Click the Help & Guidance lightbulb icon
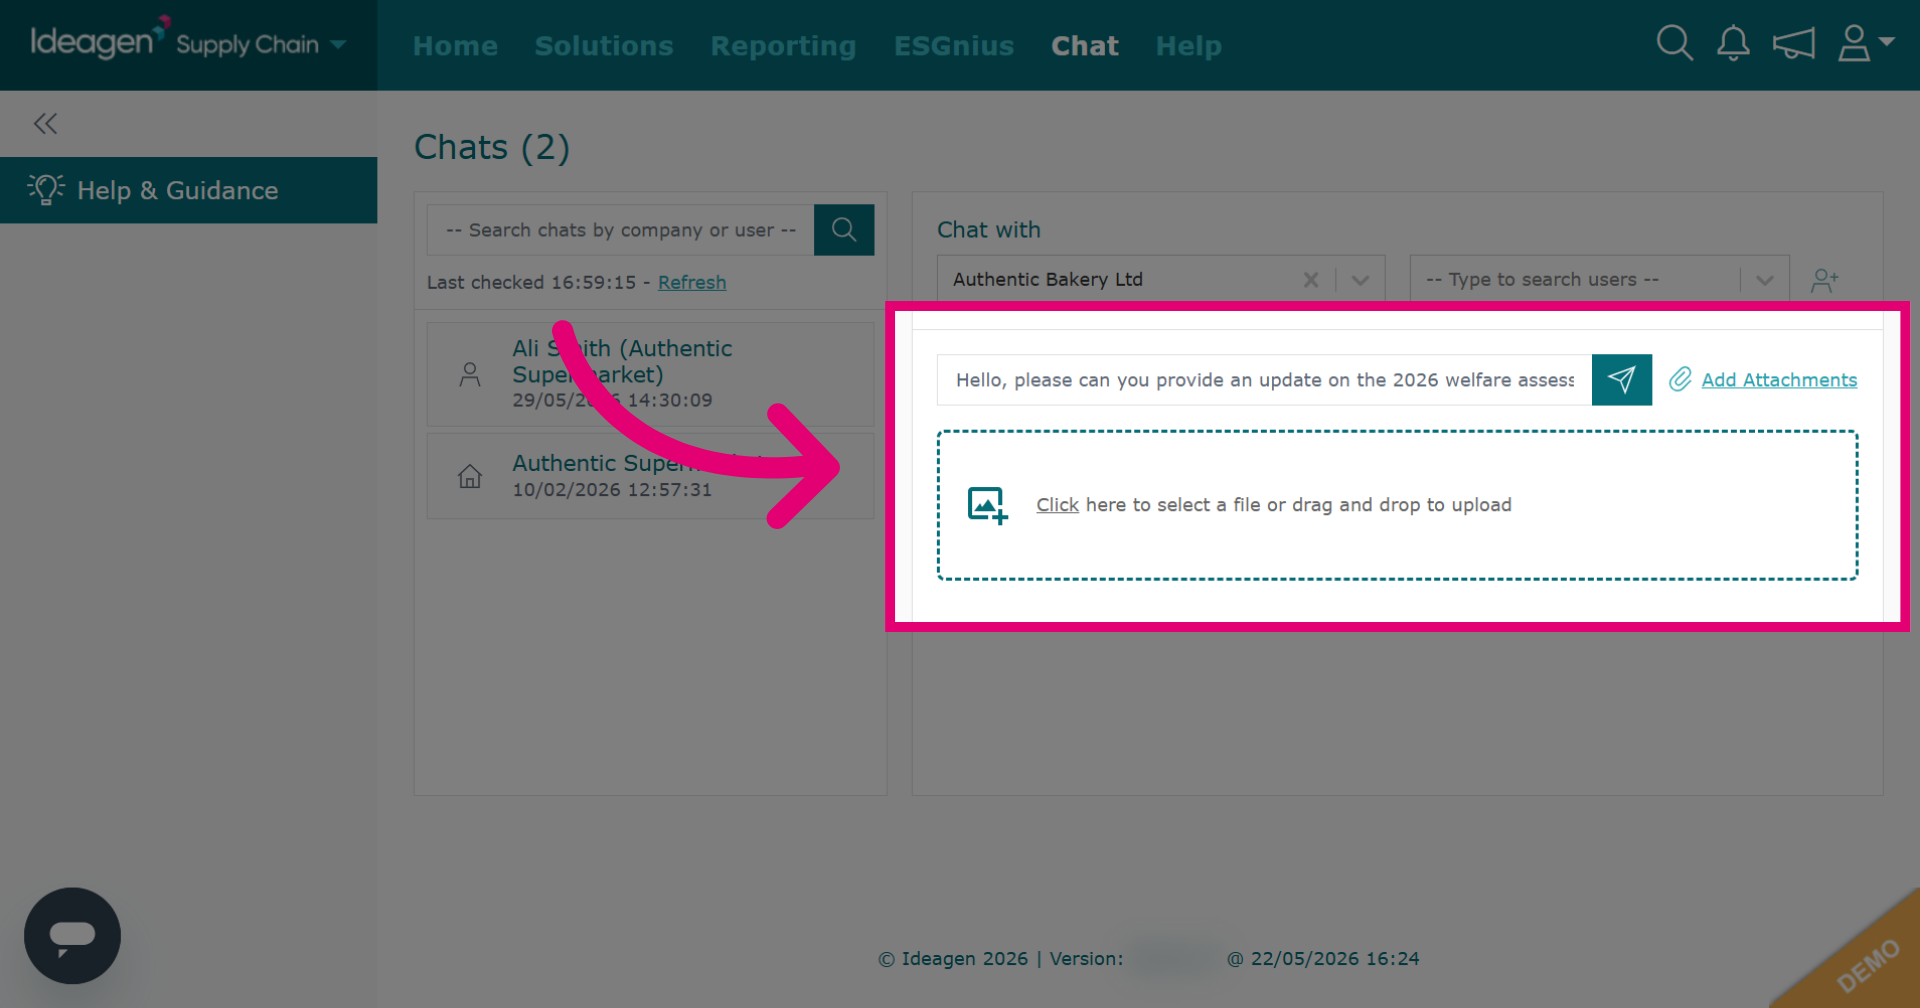Image resolution: width=1920 pixels, height=1008 pixels. point(46,189)
